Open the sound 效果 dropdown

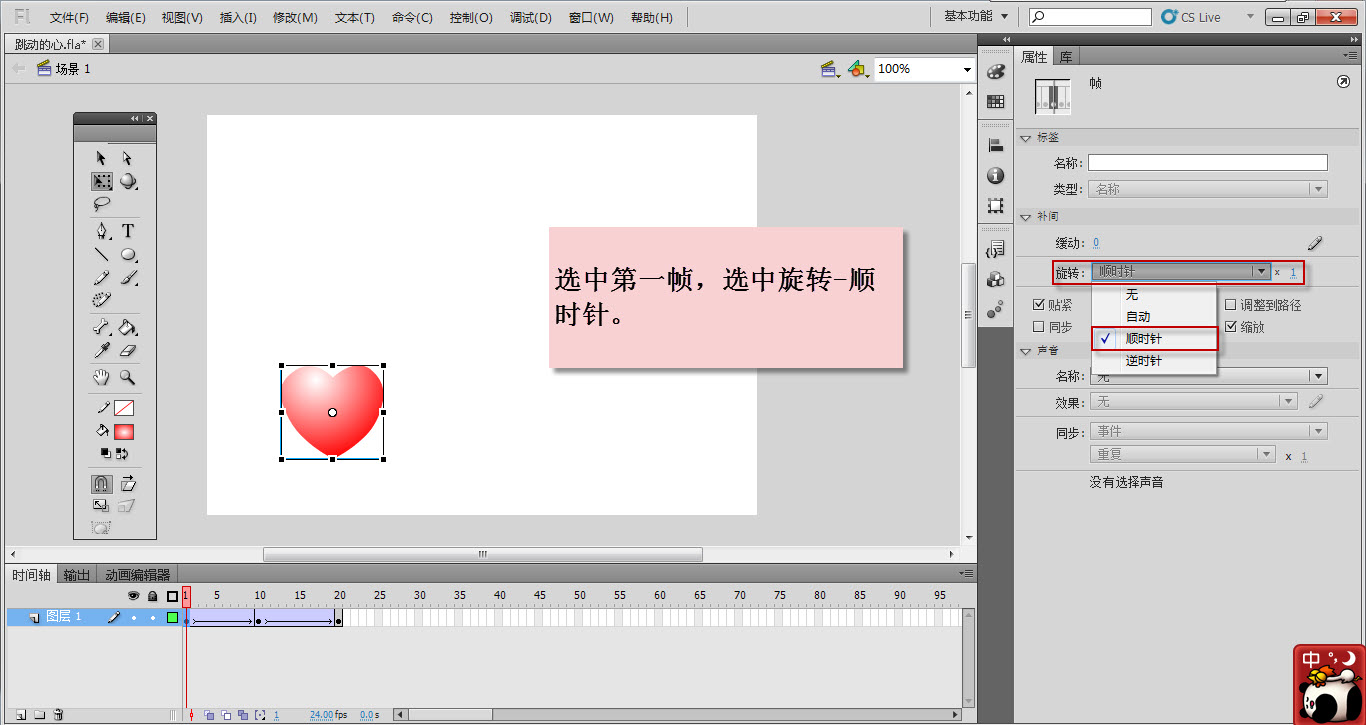click(x=1193, y=402)
